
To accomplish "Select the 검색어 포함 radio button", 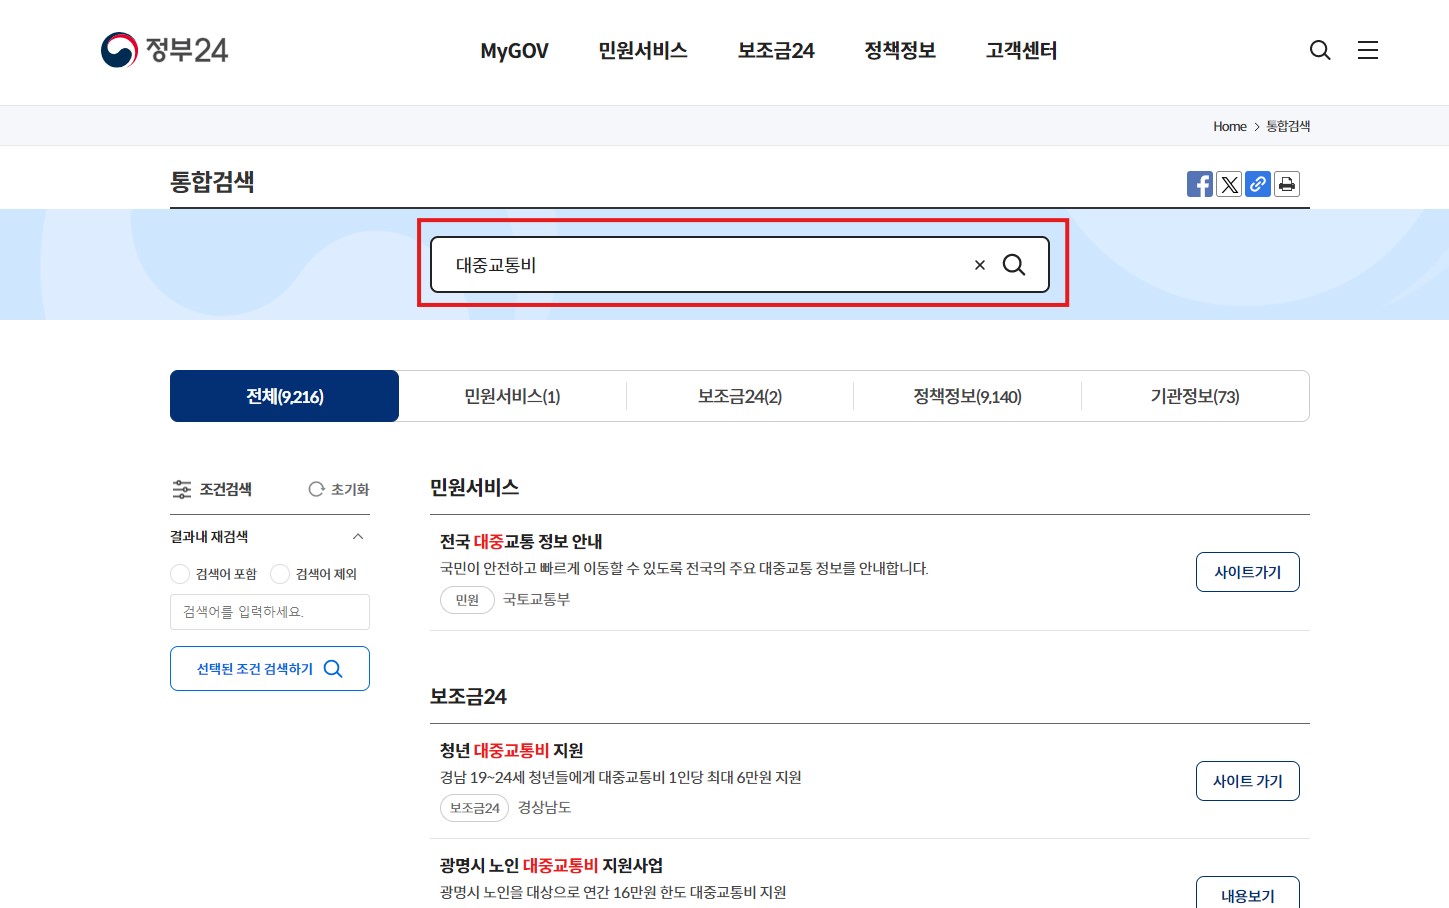I will (180, 574).
